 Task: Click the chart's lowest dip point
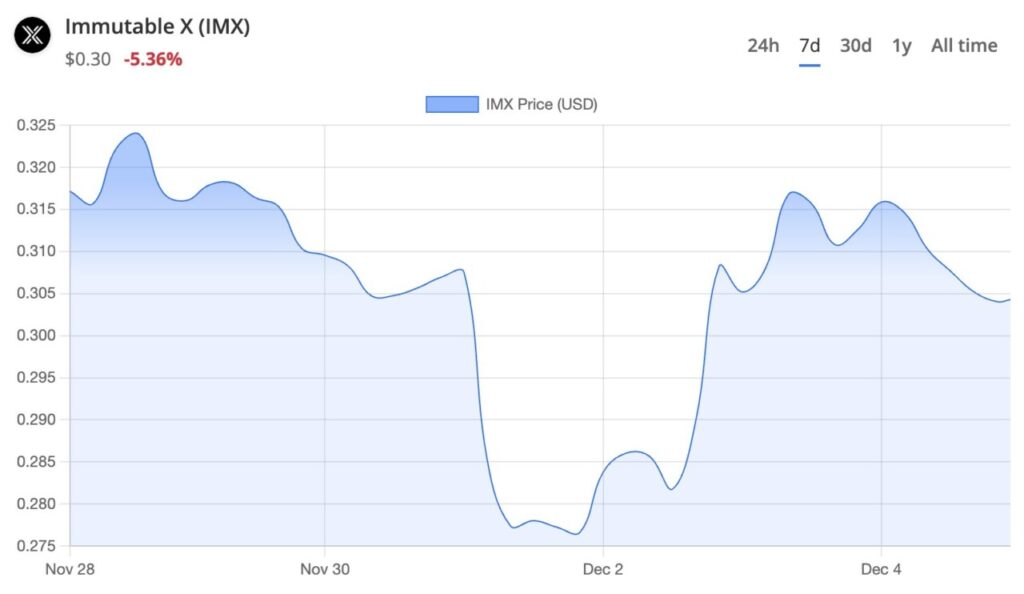click(x=577, y=533)
